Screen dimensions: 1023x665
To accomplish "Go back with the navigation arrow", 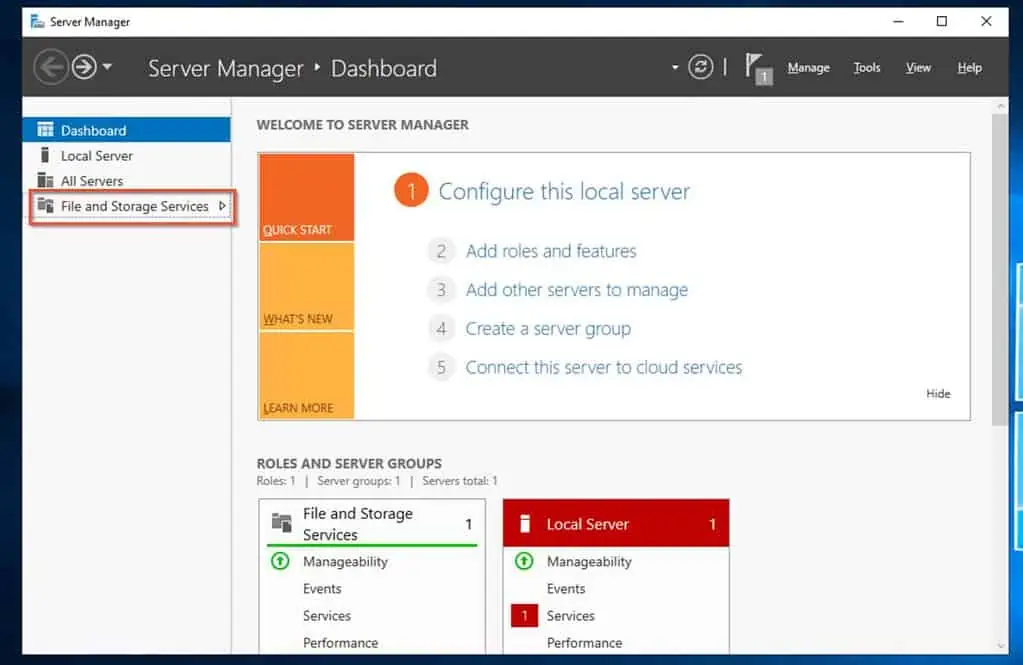I will coord(51,67).
